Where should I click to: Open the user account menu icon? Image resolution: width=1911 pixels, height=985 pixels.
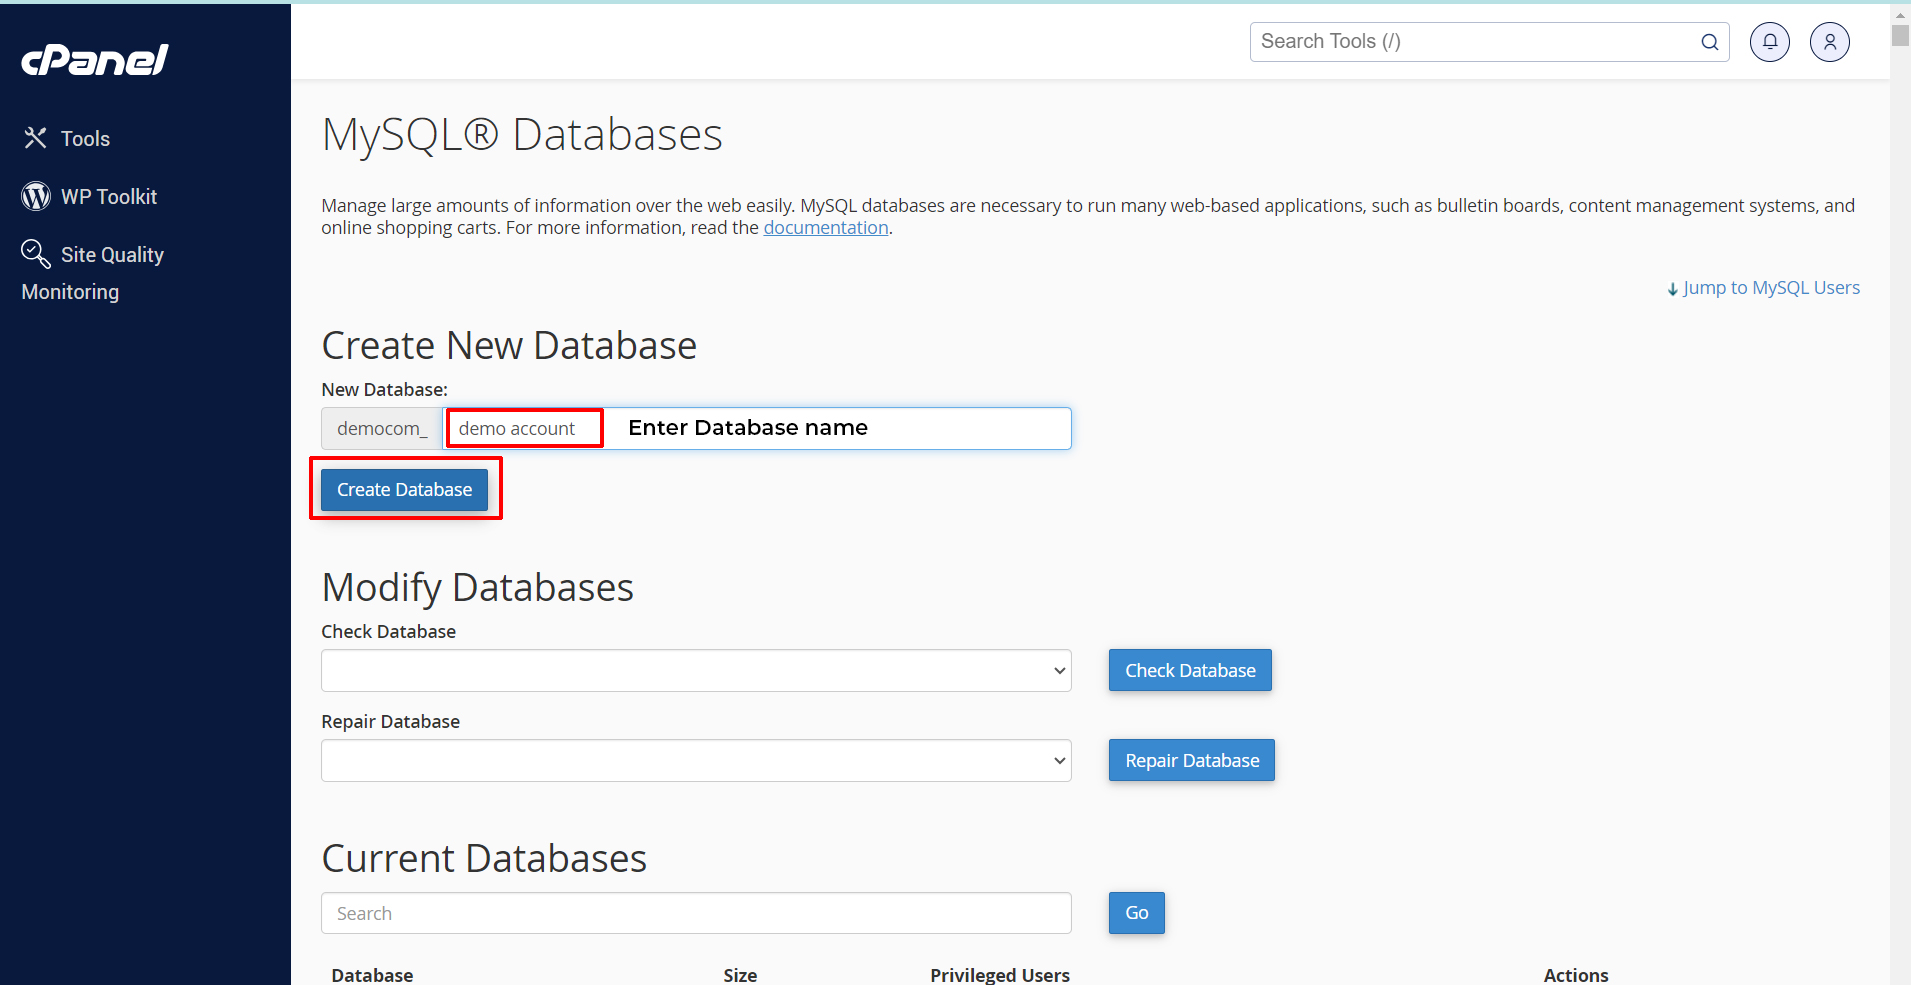click(x=1829, y=42)
